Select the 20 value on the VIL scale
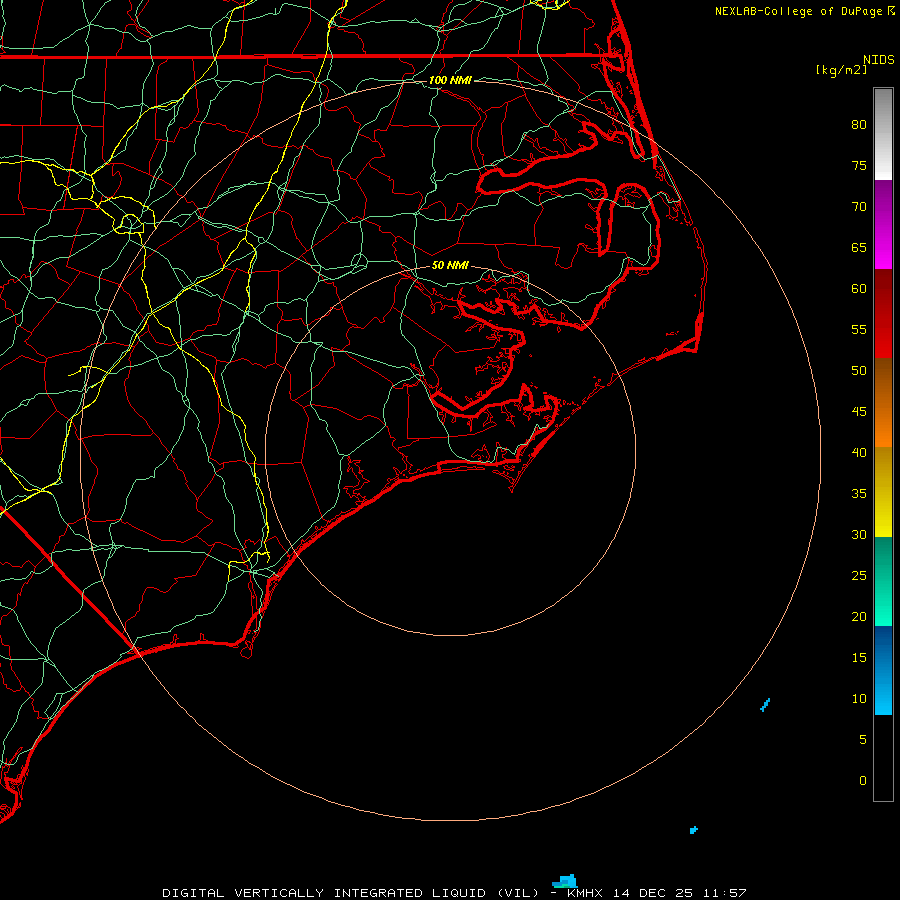 click(859, 616)
